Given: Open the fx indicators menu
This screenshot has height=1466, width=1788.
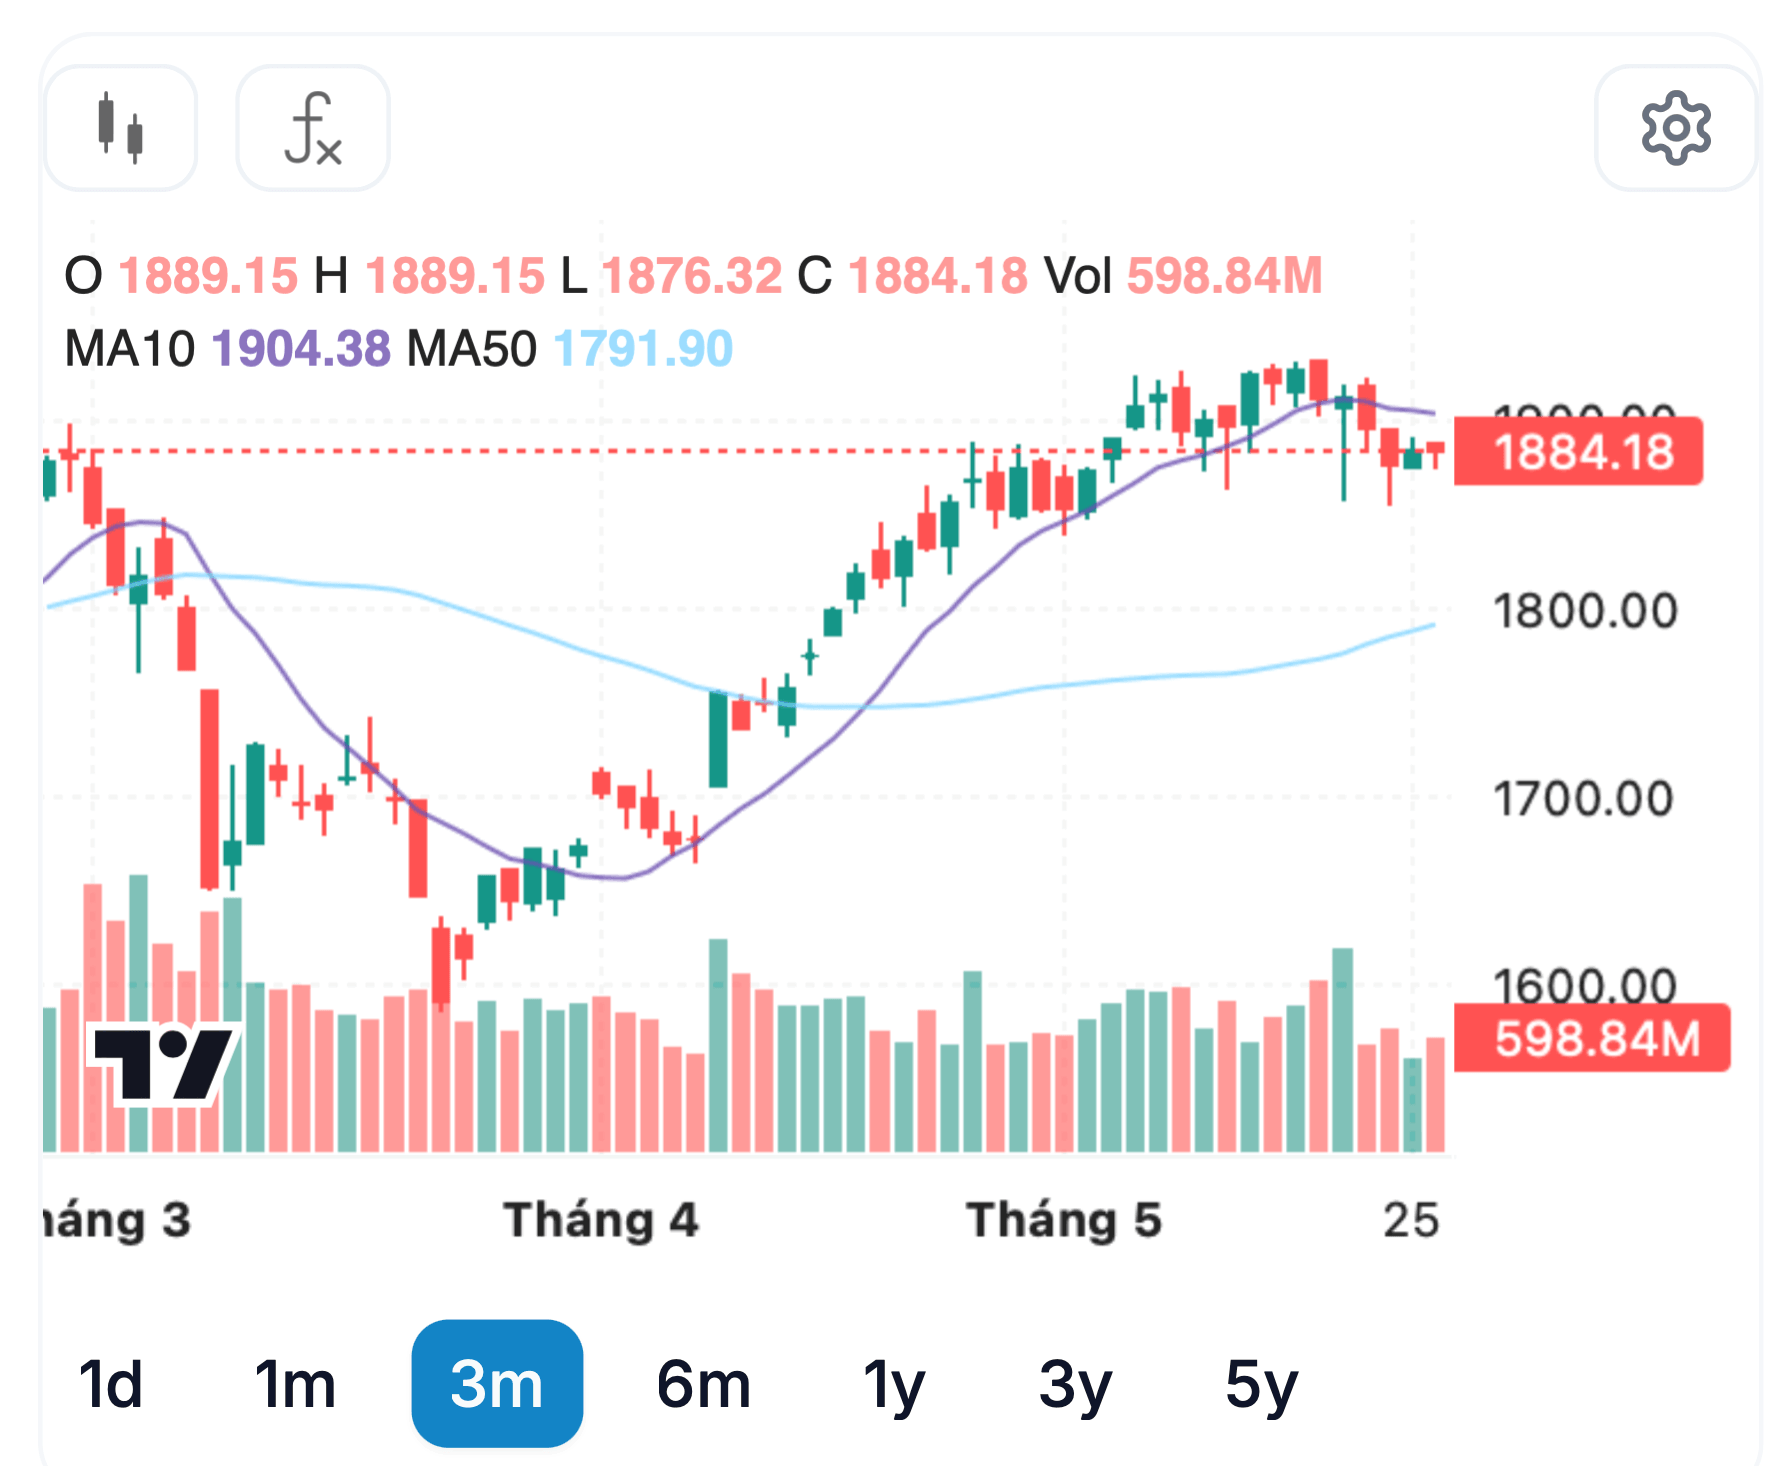Looking at the screenshot, I should [x=313, y=128].
